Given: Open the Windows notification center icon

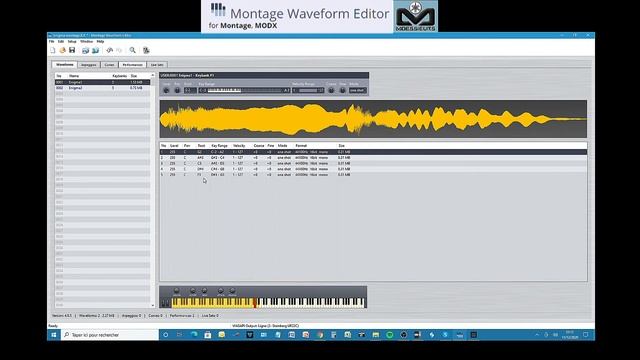Looking at the screenshot, I should [x=586, y=335].
